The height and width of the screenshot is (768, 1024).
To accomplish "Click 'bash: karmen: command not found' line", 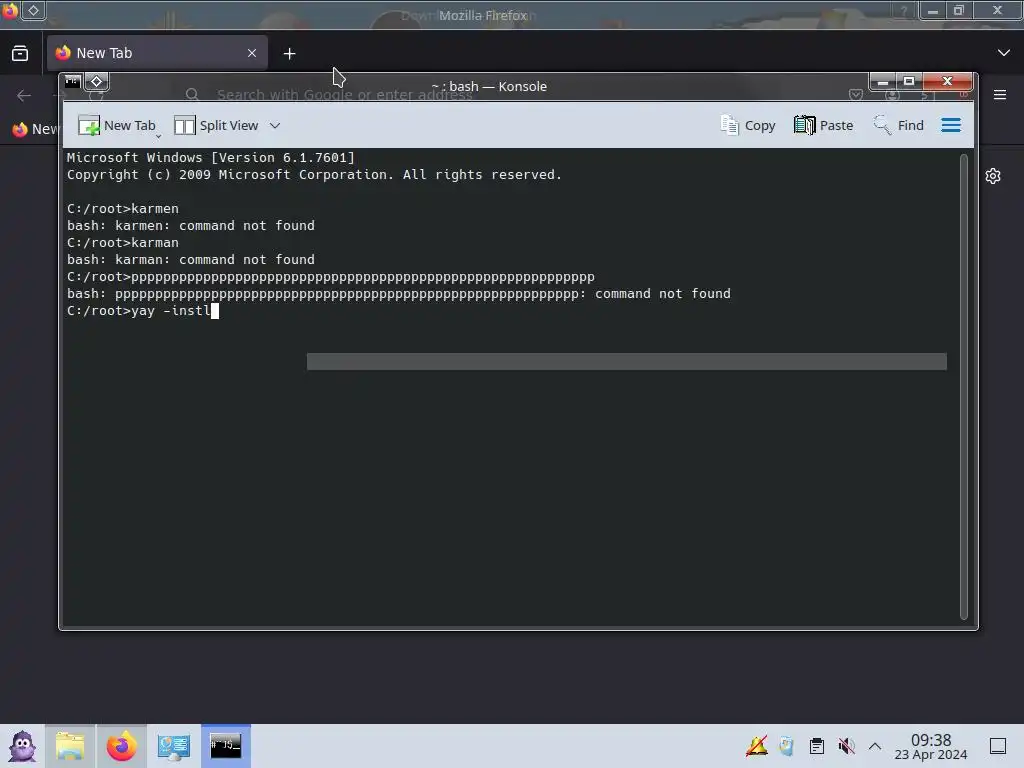I will pos(191,225).
